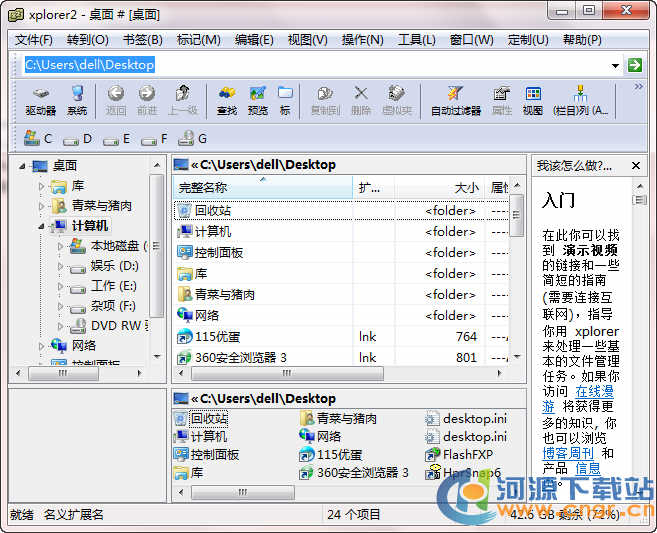The width and height of the screenshot is (657, 533).
Task: Expand the 库 tree node
Action: 41,185
